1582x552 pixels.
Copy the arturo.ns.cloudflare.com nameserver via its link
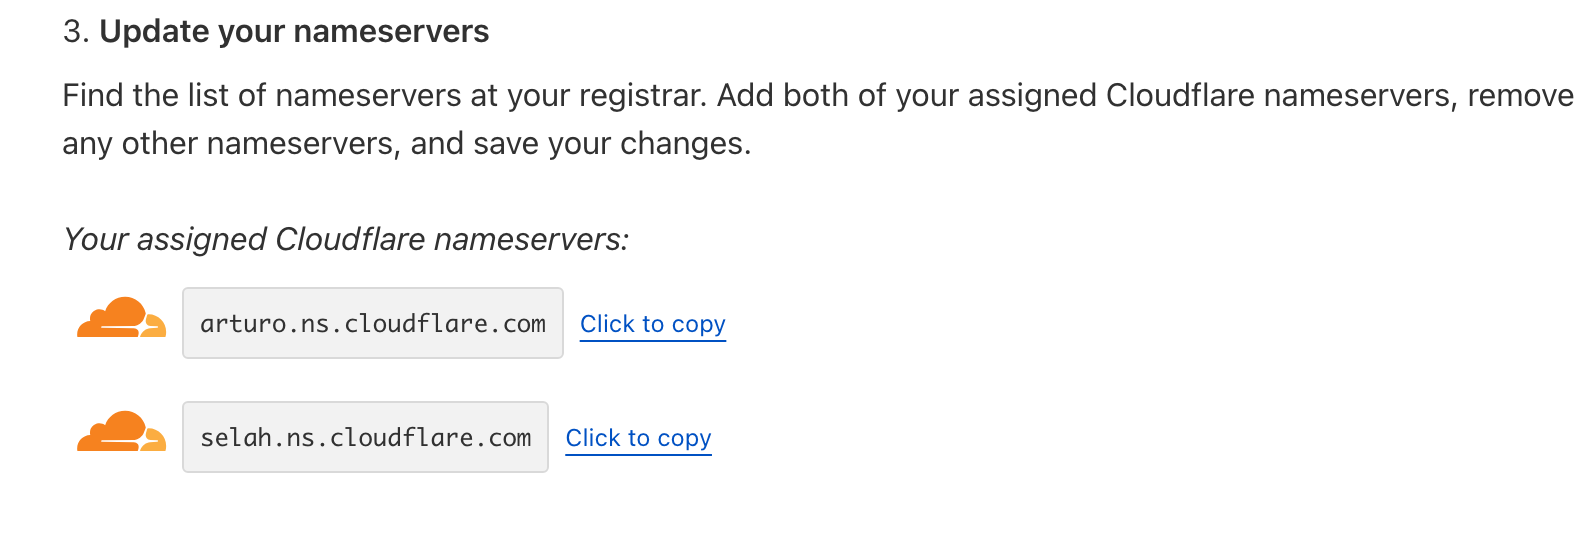pos(652,324)
